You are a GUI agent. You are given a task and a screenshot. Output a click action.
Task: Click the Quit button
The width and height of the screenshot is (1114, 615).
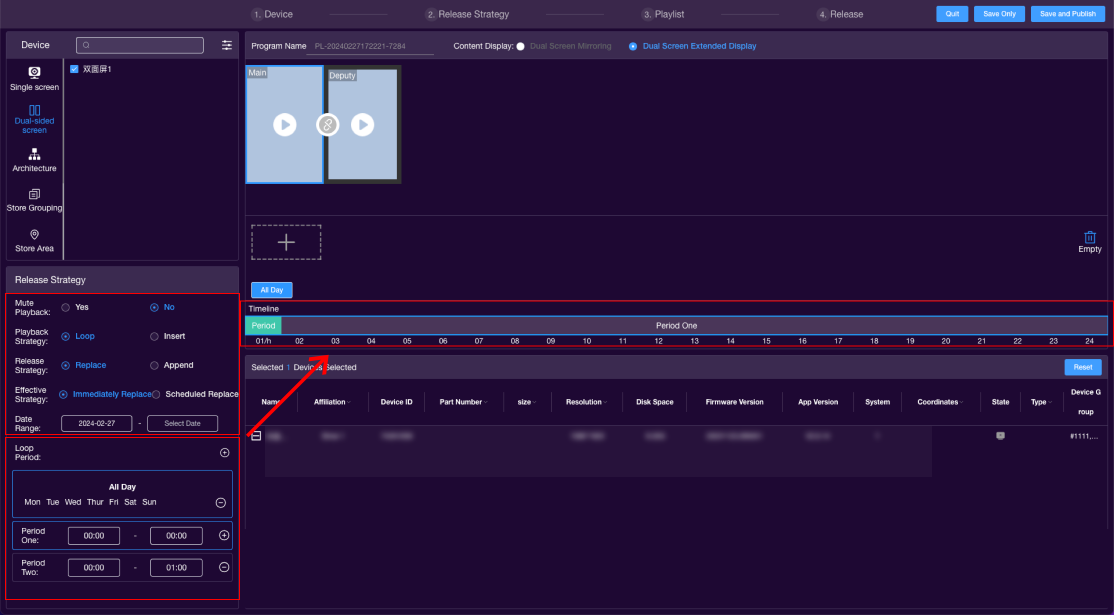click(952, 13)
